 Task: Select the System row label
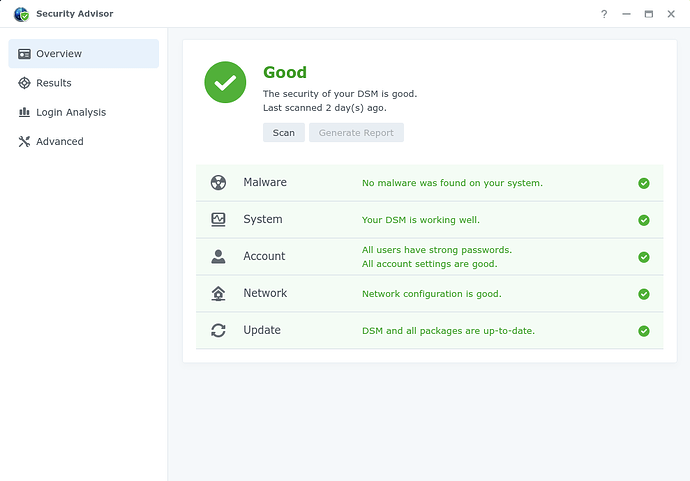pyautogui.click(x=263, y=219)
